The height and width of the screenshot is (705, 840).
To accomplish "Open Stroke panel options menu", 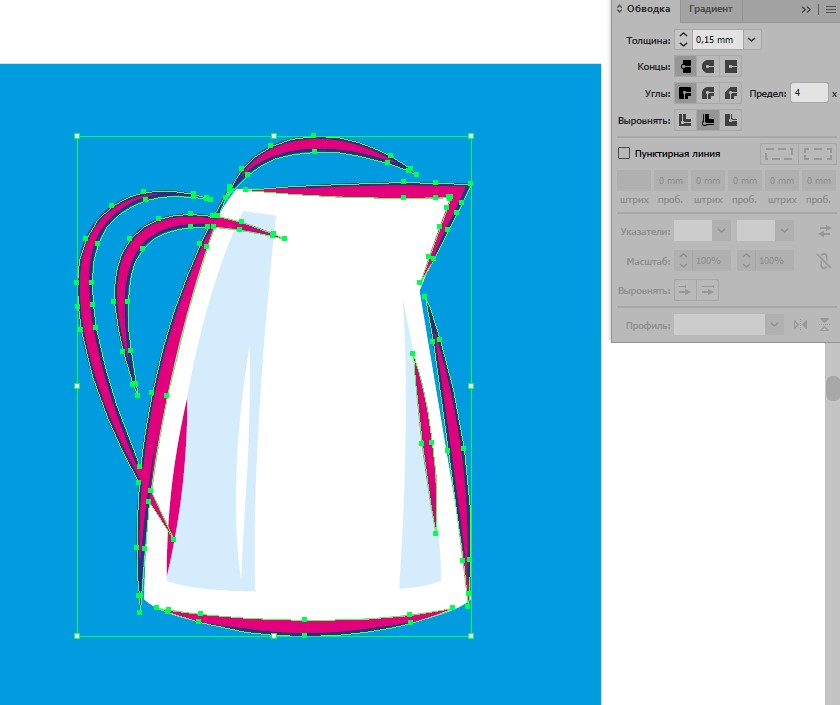I will 830,9.
